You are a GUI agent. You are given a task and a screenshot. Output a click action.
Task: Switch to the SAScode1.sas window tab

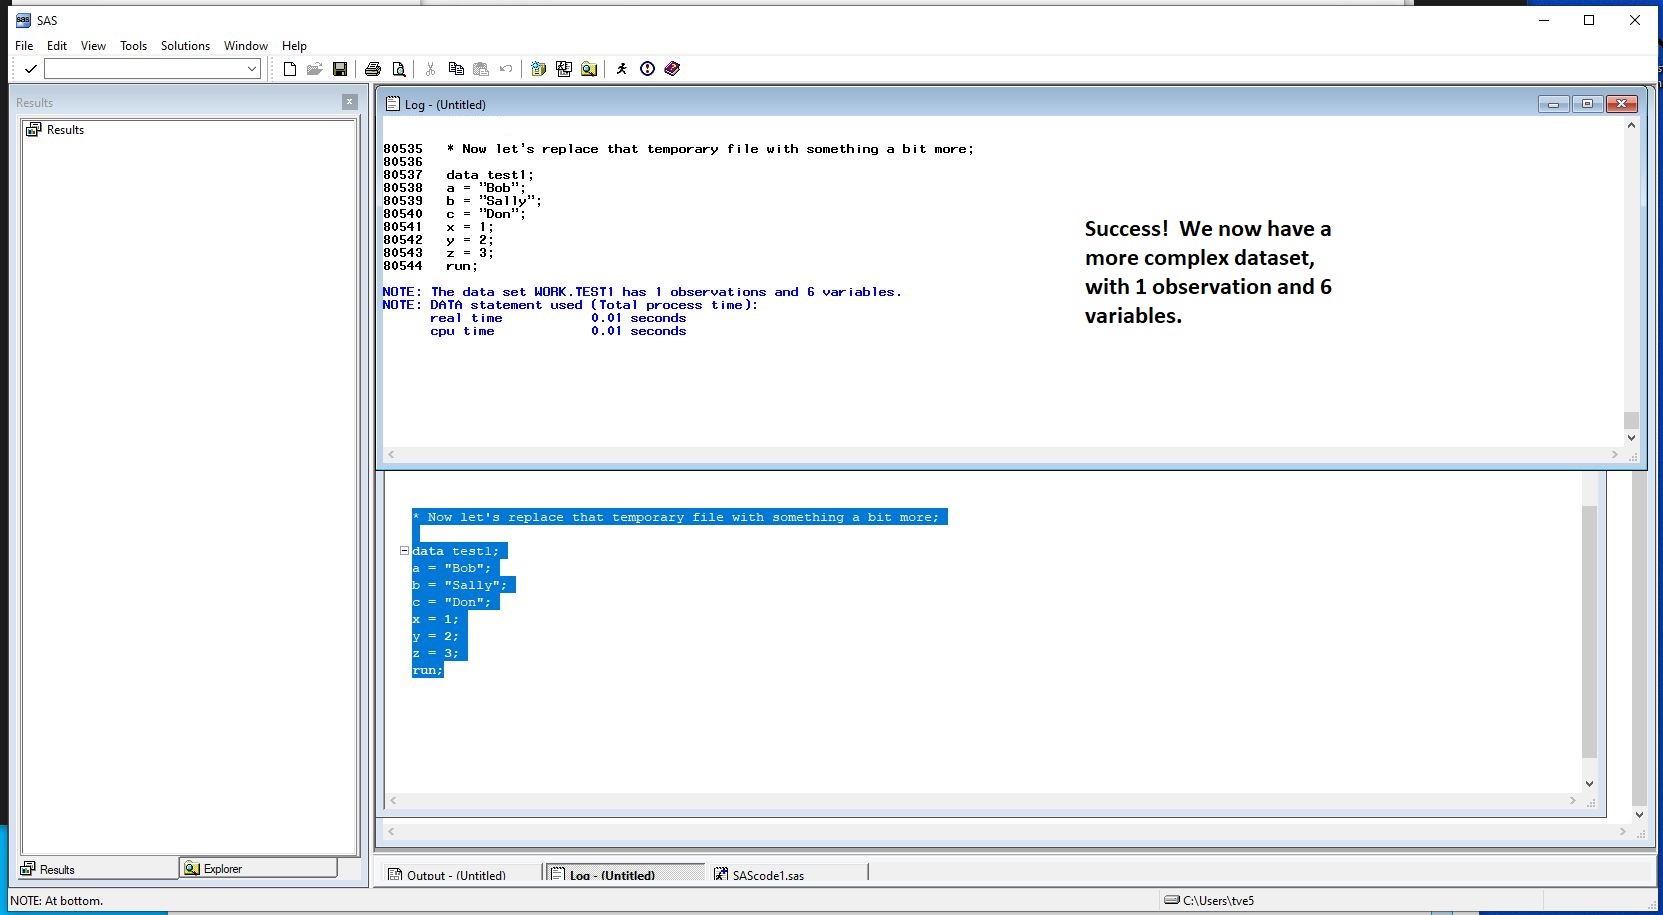[x=767, y=875]
